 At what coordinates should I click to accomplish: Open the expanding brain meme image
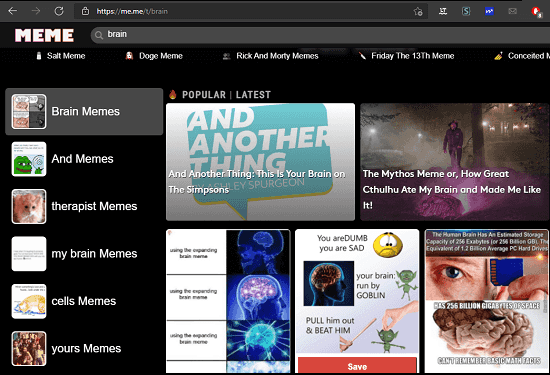(x=228, y=301)
